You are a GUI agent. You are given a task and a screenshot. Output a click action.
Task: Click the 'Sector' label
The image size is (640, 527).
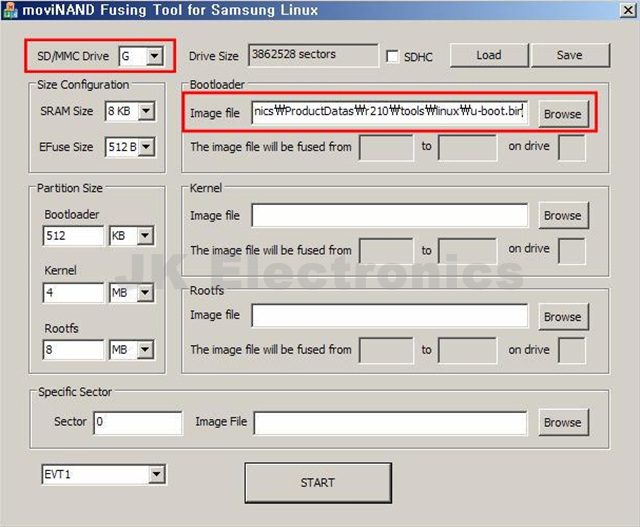coord(70,421)
